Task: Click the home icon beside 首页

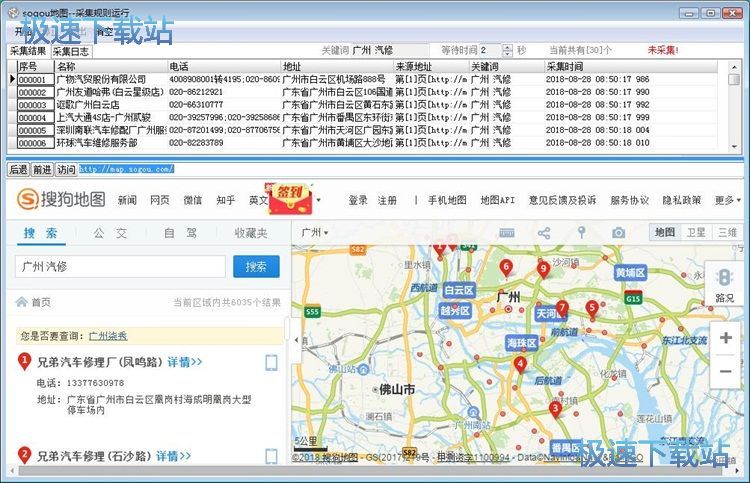Action: pos(20,301)
